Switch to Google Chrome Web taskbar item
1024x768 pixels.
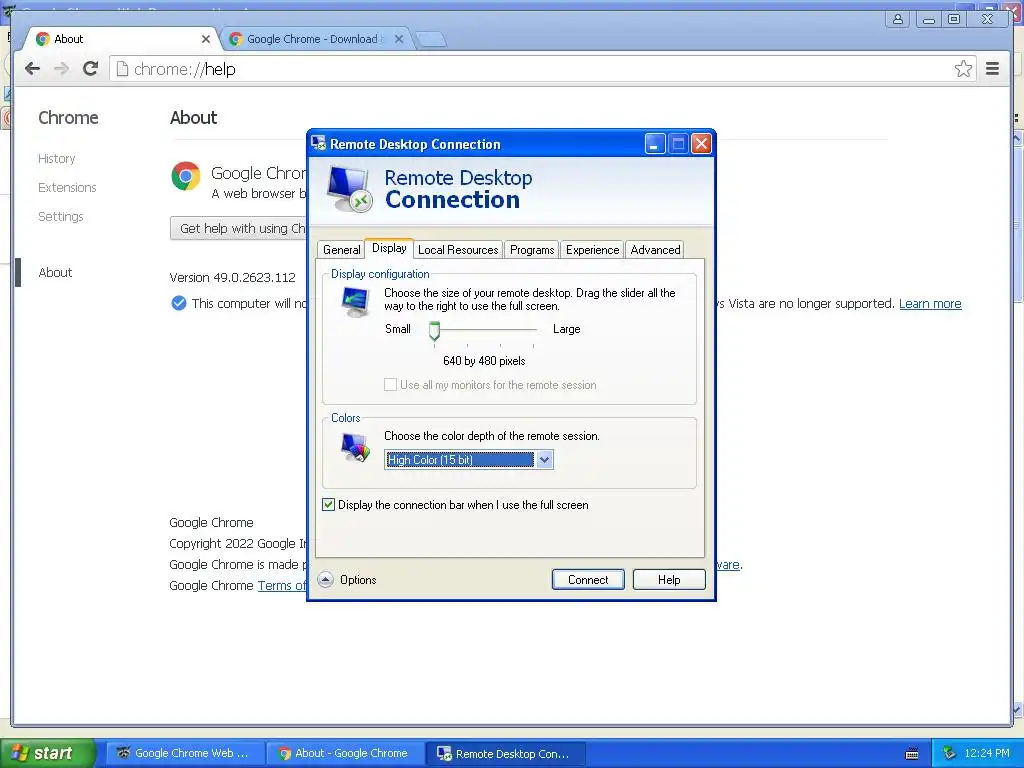point(185,753)
